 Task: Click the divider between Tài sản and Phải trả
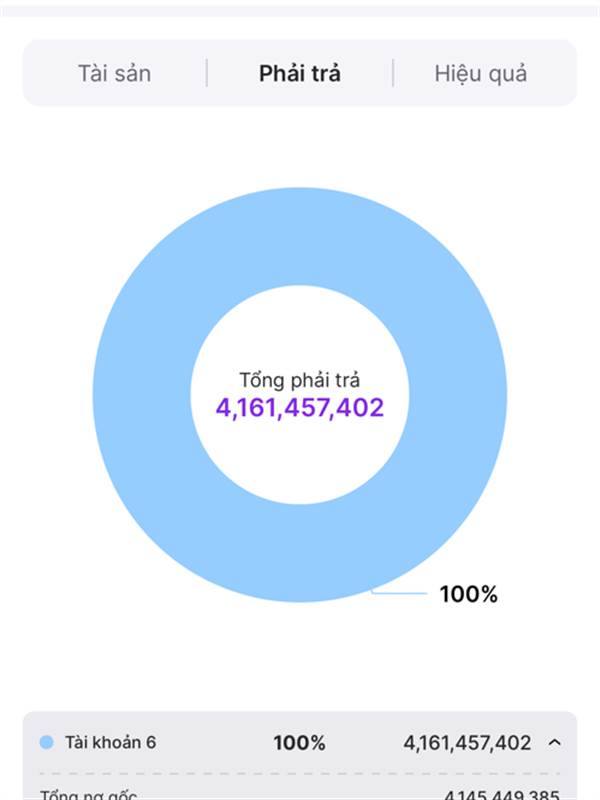coord(207,73)
